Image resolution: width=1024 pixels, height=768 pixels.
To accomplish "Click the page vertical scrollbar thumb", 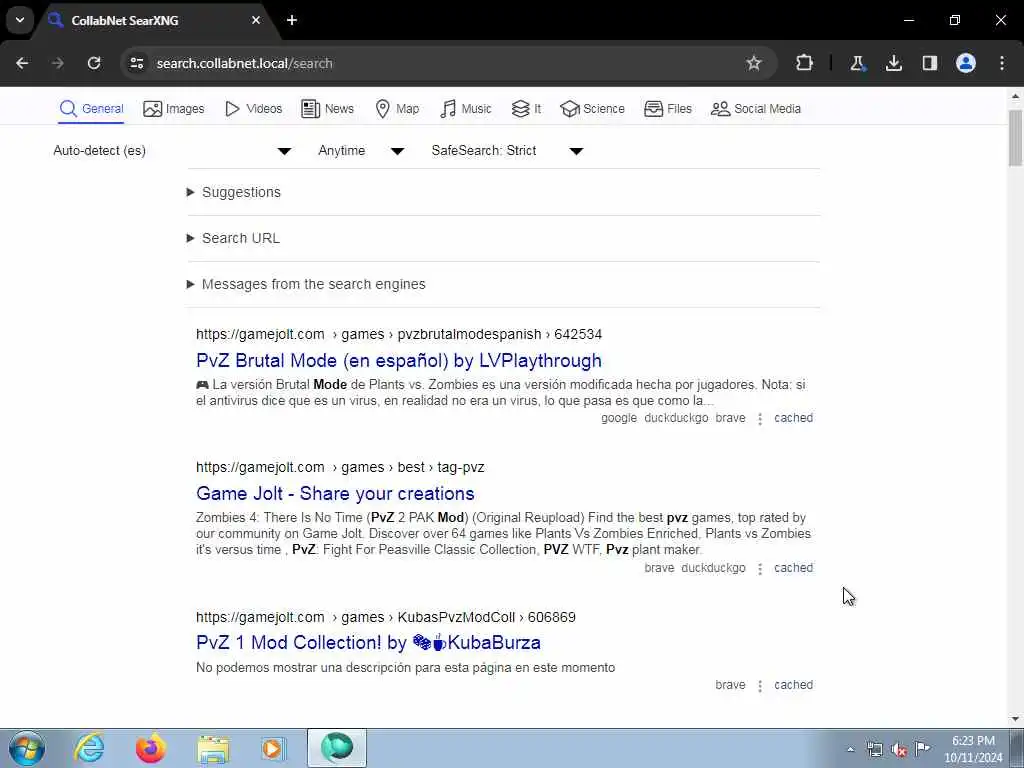I will (1016, 138).
